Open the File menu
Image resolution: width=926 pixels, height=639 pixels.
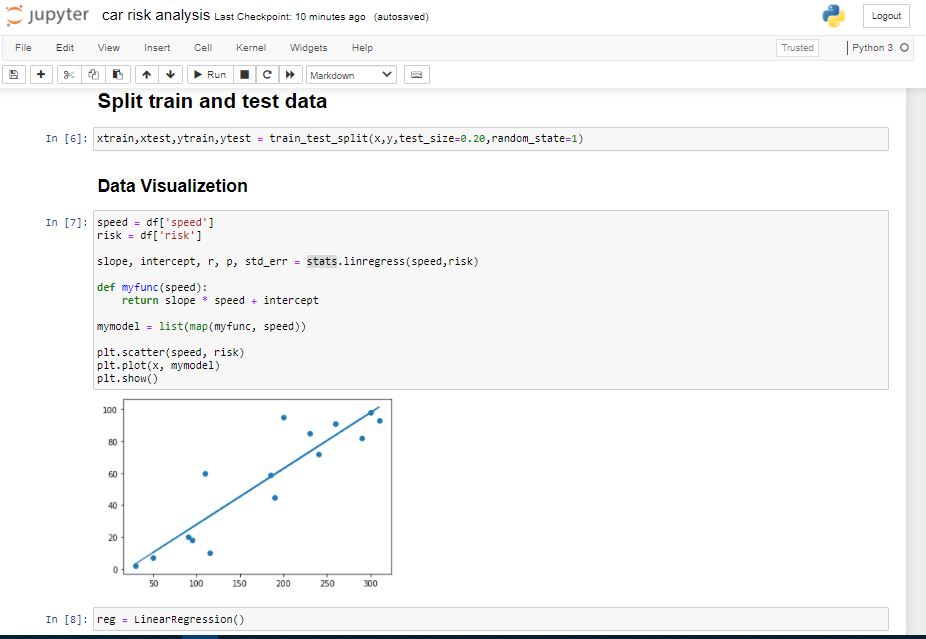pyautogui.click(x=23, y=48)
